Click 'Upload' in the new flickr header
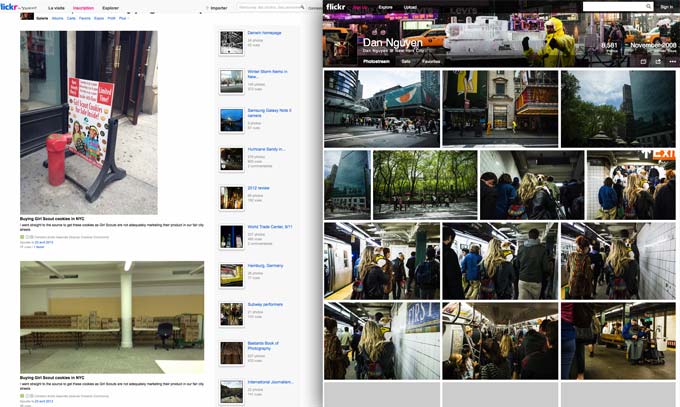 click(410, 7)
